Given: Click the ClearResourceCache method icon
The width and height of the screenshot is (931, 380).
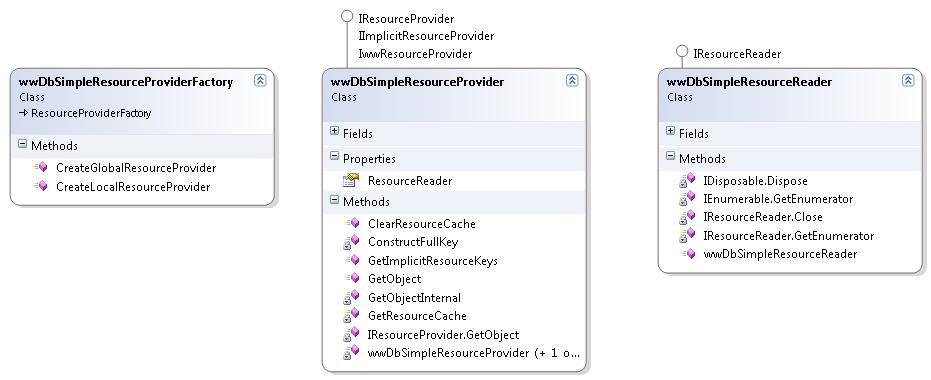Looking at the screenshot, I should point(352,223).
